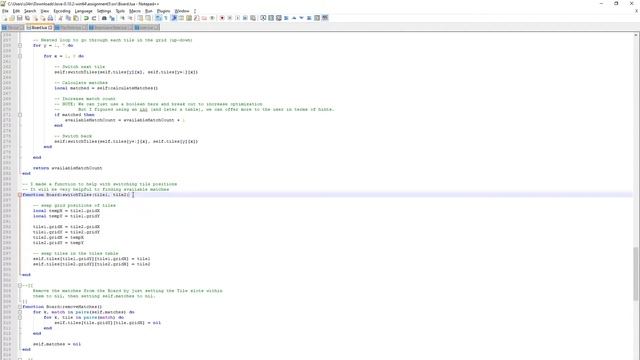Viewport: 640px width, 360px height.
Task: Click the 'self.matches = nil' code line
Action: click(57, 344)
